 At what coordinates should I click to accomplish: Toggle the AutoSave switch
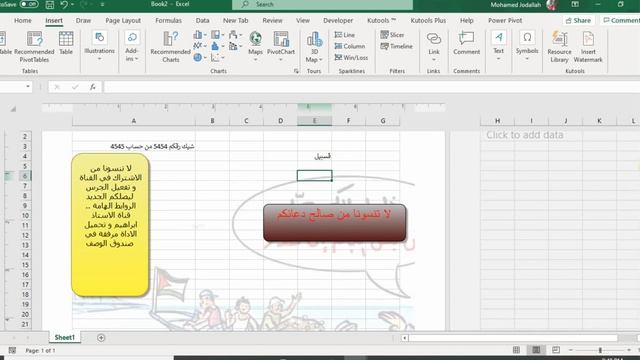(x=29, y=4)
